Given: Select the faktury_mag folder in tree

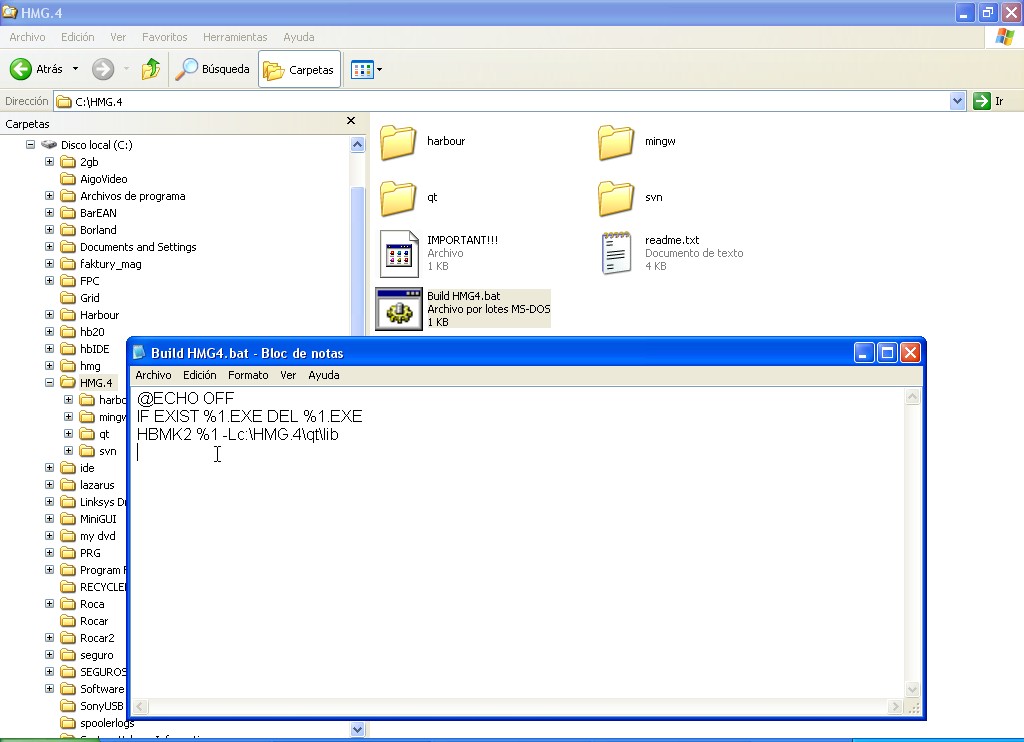Looking at the screenshot, I should [x=110, y=264].
